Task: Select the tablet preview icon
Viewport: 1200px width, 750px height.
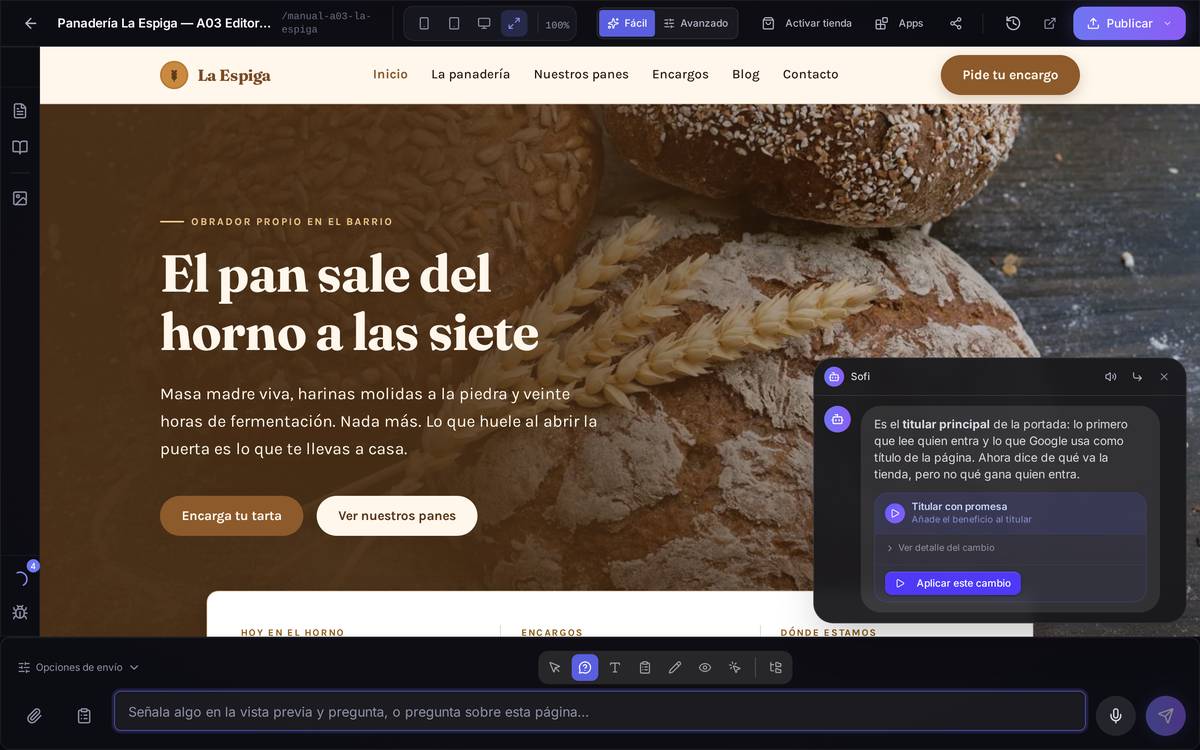Action: (x=454, y=23)
